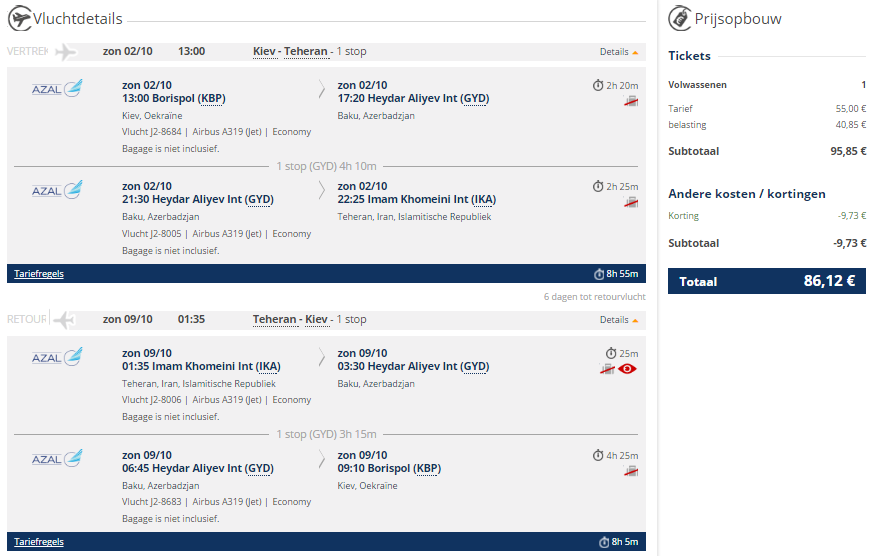This screenshot has width=873, height=556.
Task: Click the belasting value 40,85 €
Action: (x=851, y=125)
